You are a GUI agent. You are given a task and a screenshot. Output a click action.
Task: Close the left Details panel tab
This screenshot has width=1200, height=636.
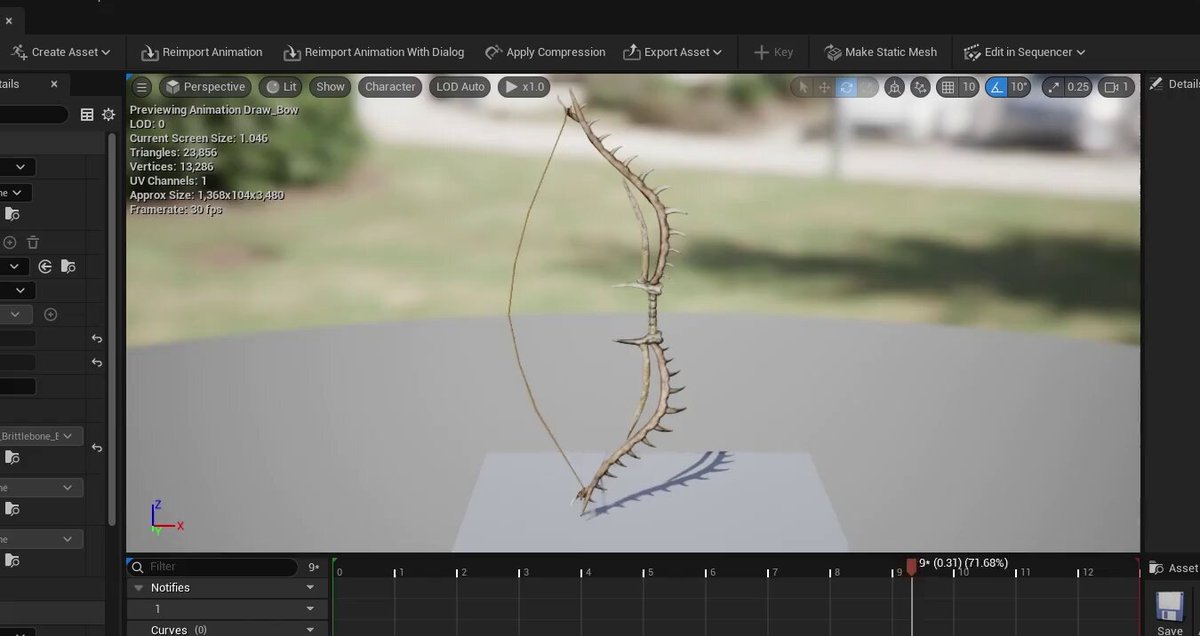click(54, 85)
